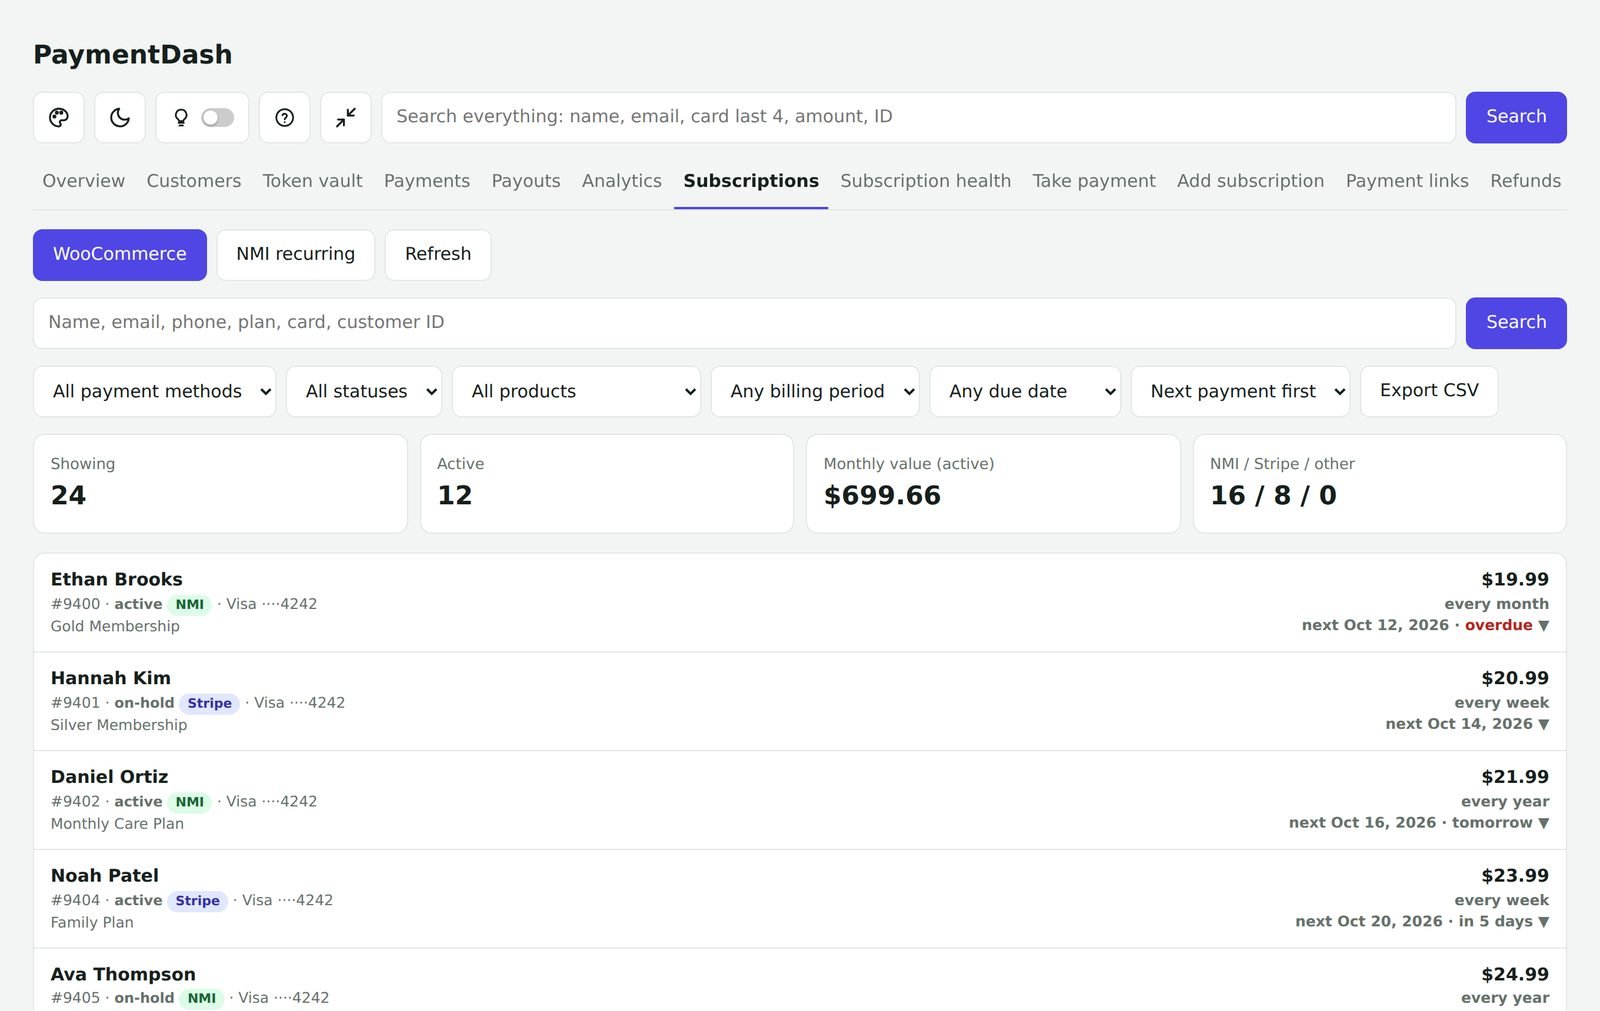Image resolution: width=1600 pixels, height=1011 pixels.
Task: Expand Hannah Kim row arrow
Action: [1543, 725]
